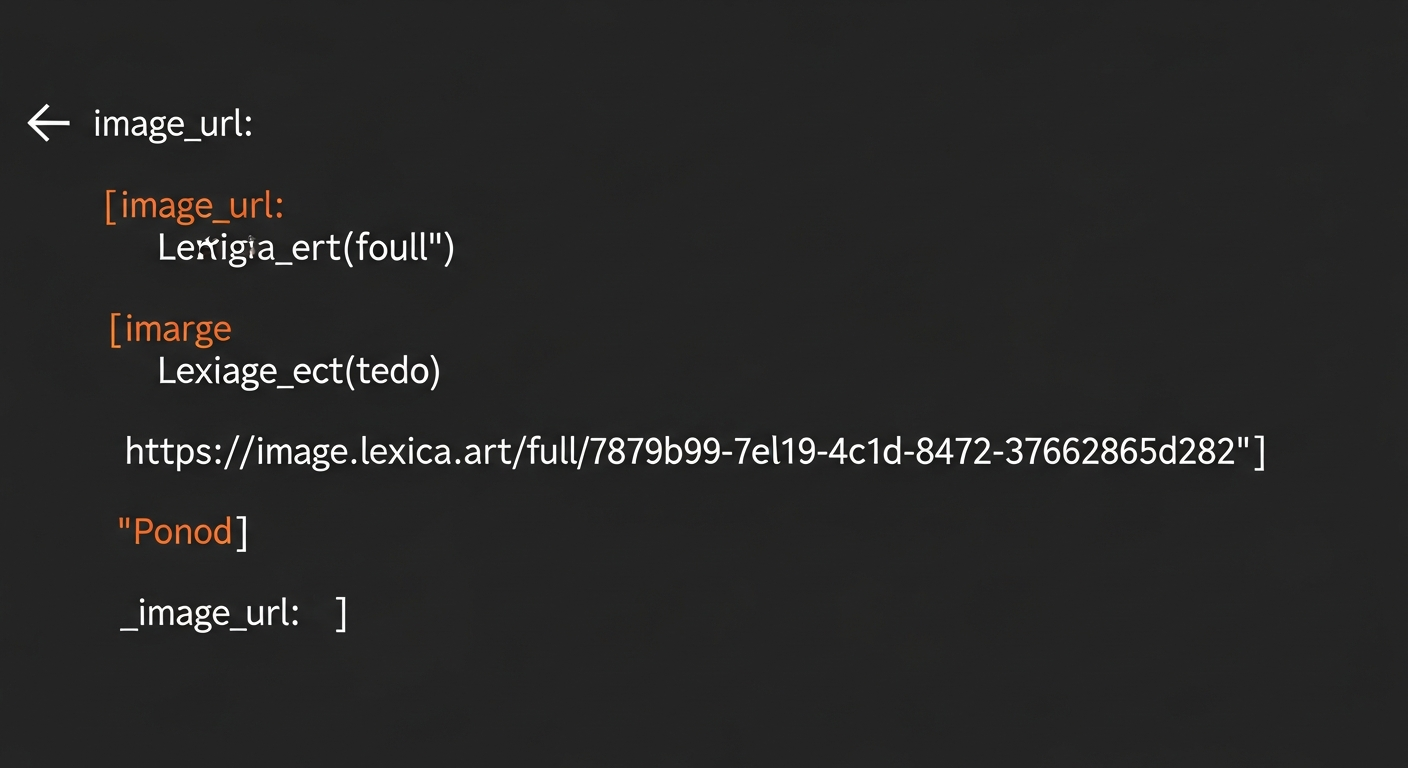The image size is (1408, 768).
Task: Click the "(foull")" parenthetical text
Action: click(399, 247)
